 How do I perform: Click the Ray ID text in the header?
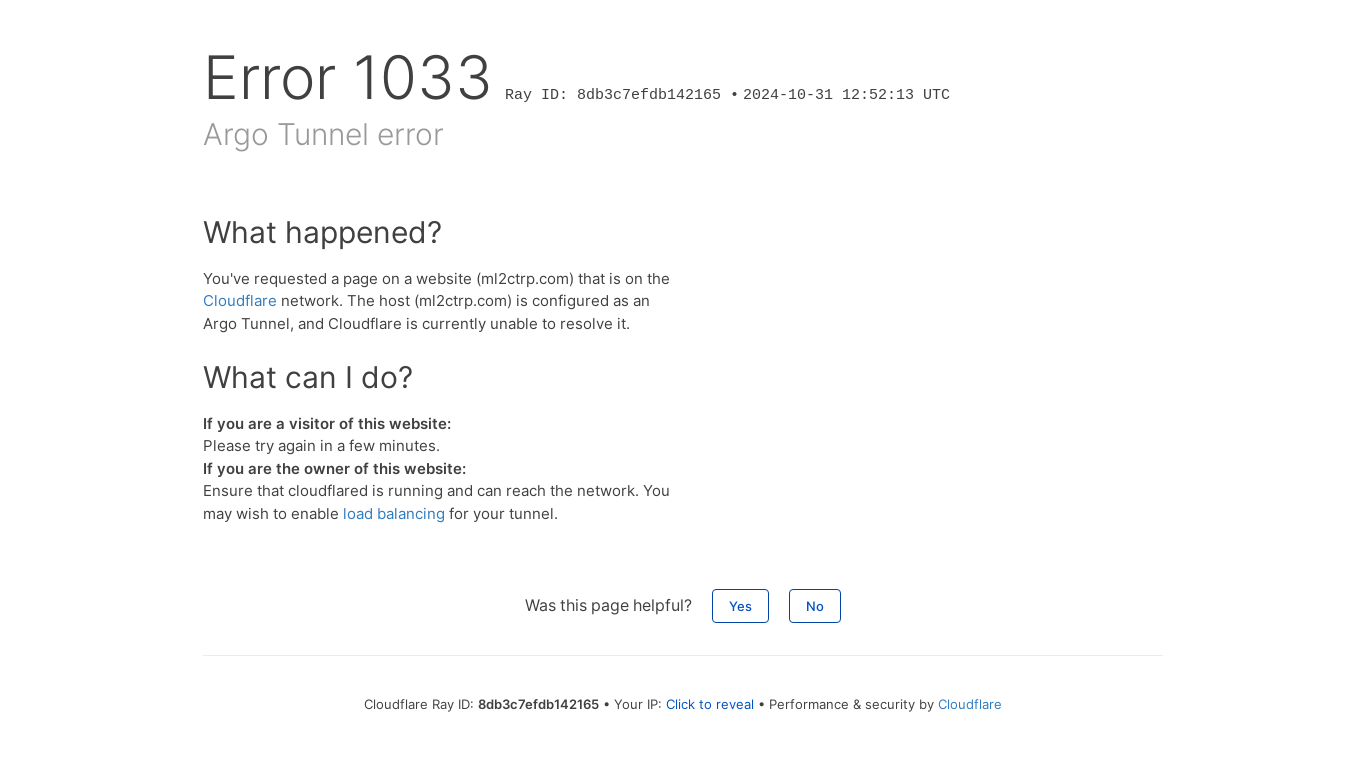(x=613, y=95)
